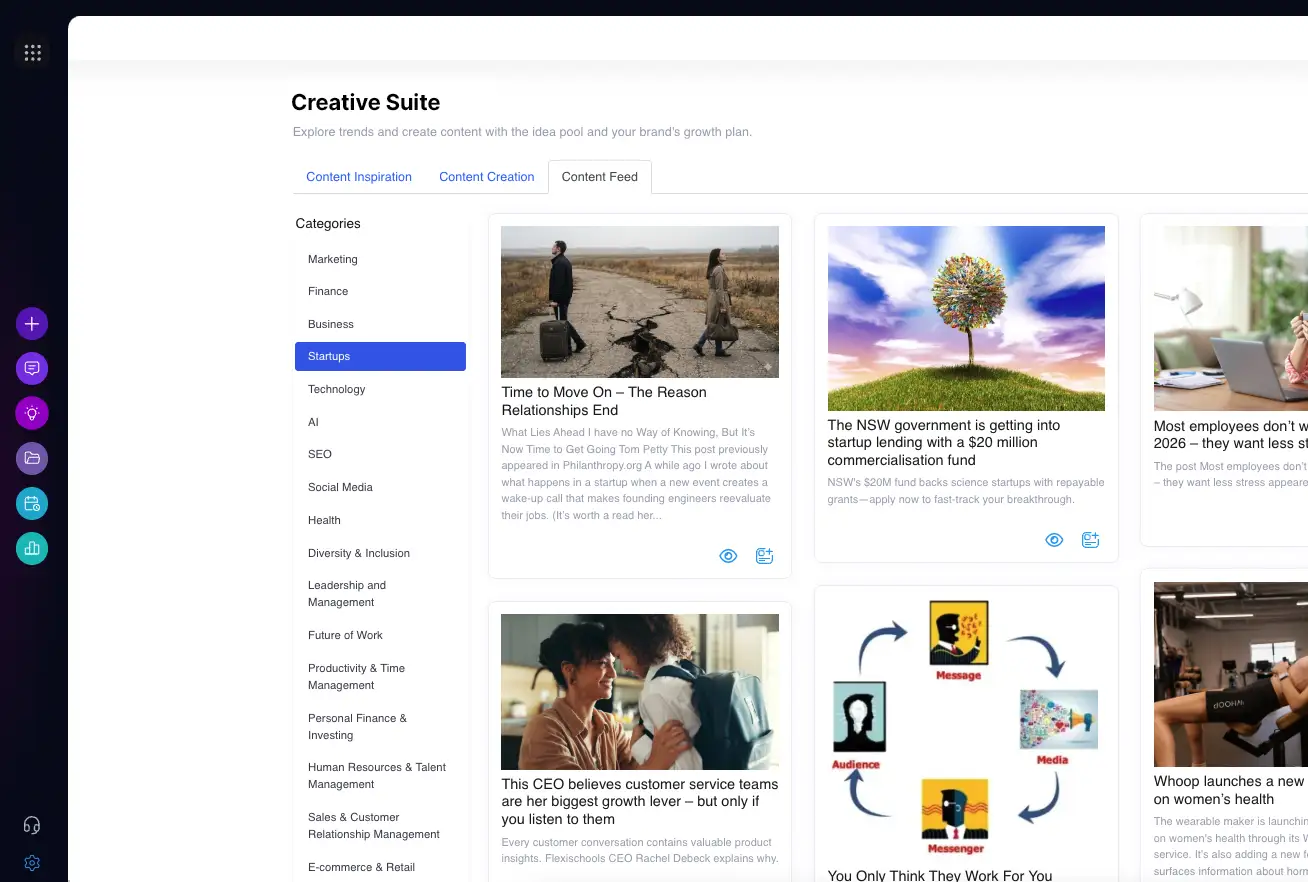Select the Marketing category
Screen dimensions: 1308x882
point(333,259)
